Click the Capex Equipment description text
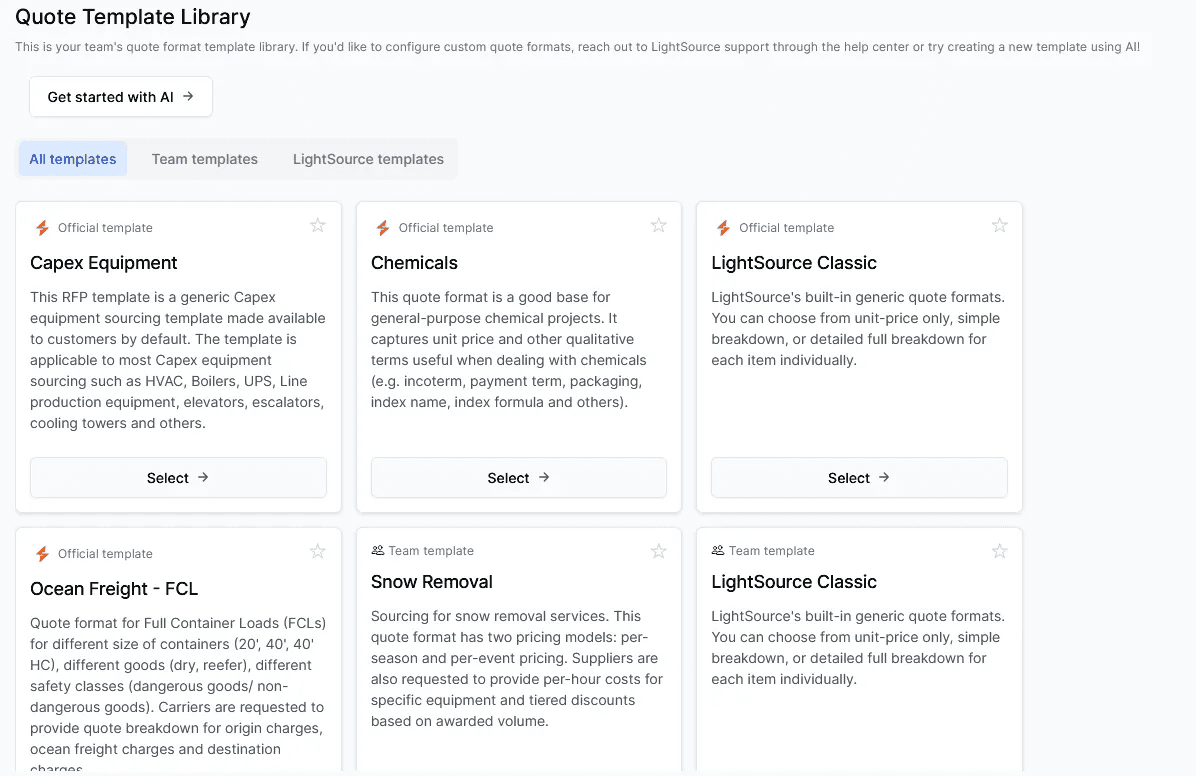1196x776 pixels. tap(178, 360)
